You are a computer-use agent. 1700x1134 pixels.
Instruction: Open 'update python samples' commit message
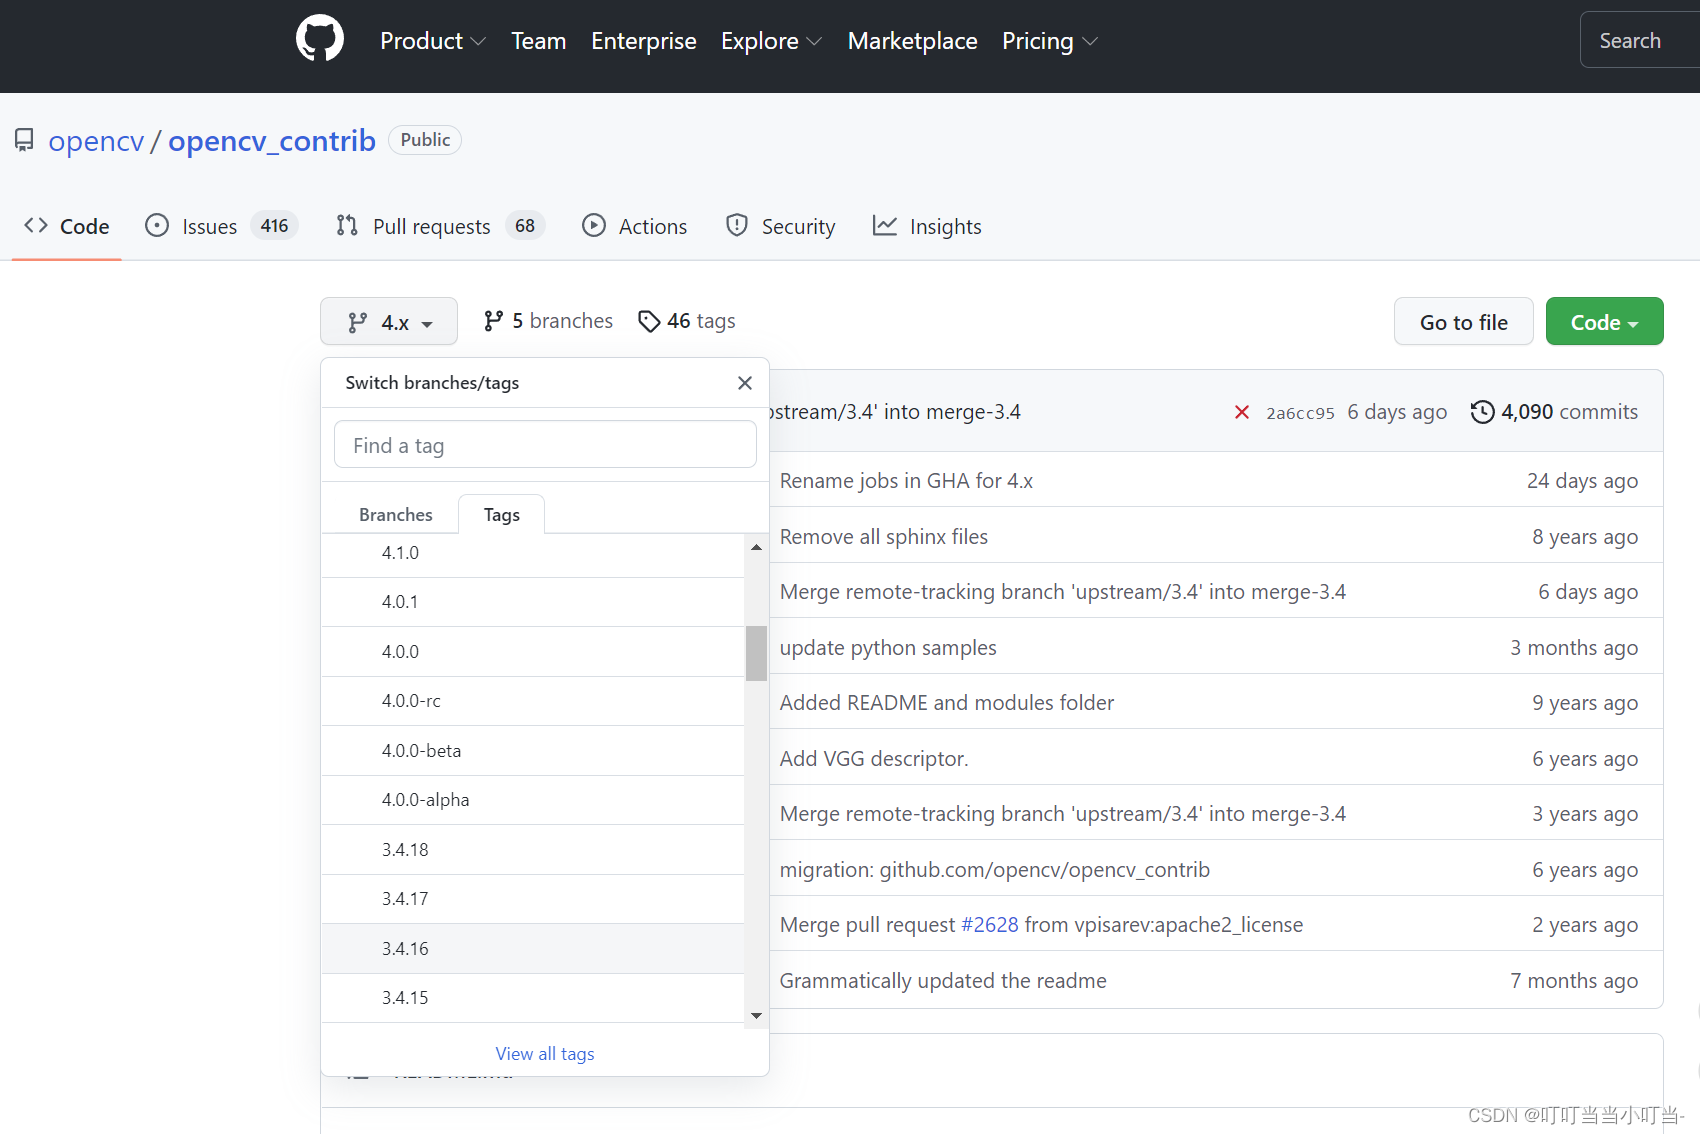(x=888, y=648)
